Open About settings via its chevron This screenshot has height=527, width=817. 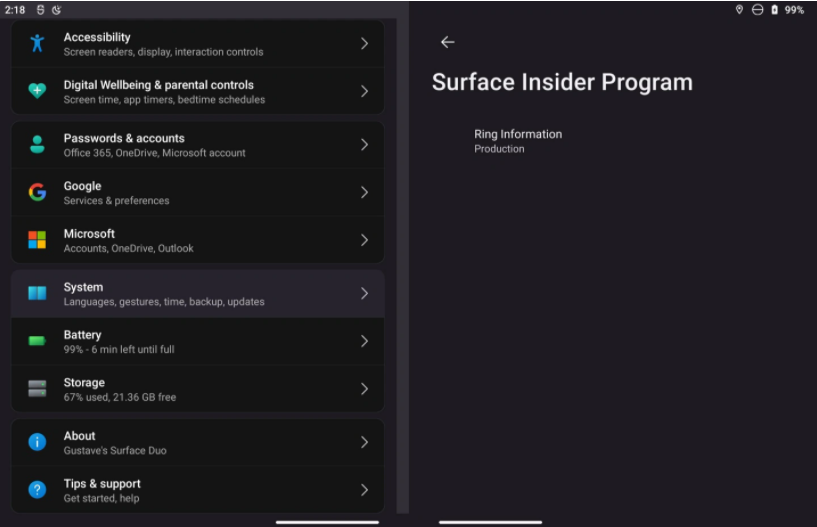coord(364,442)
